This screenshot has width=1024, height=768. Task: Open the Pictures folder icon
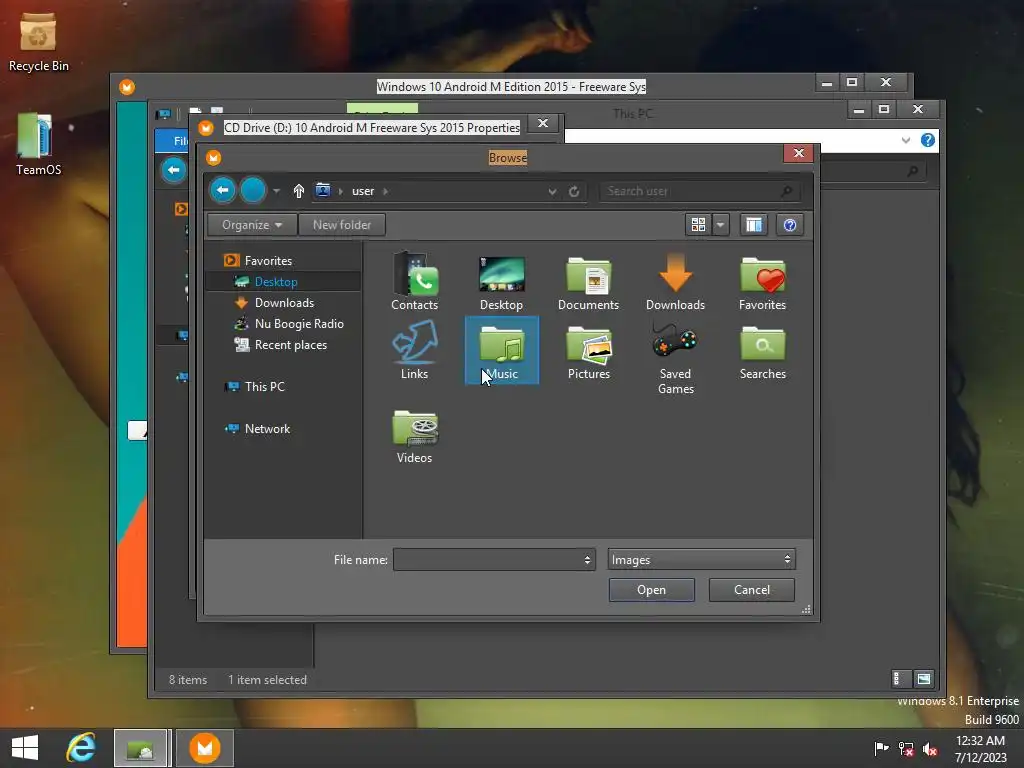pyautogui.click(x=588, y=351)
